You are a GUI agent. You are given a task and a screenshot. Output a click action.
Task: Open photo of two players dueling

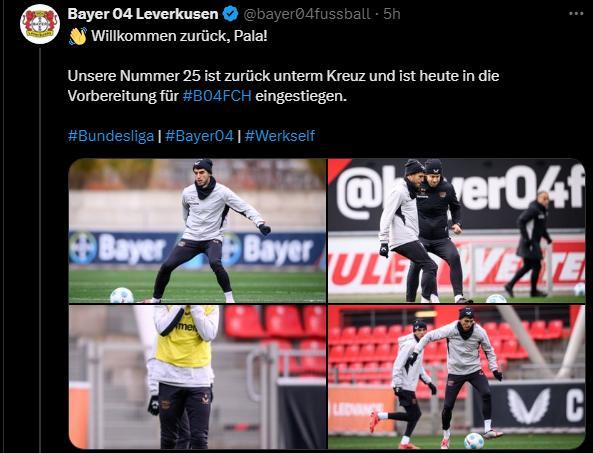456,231
